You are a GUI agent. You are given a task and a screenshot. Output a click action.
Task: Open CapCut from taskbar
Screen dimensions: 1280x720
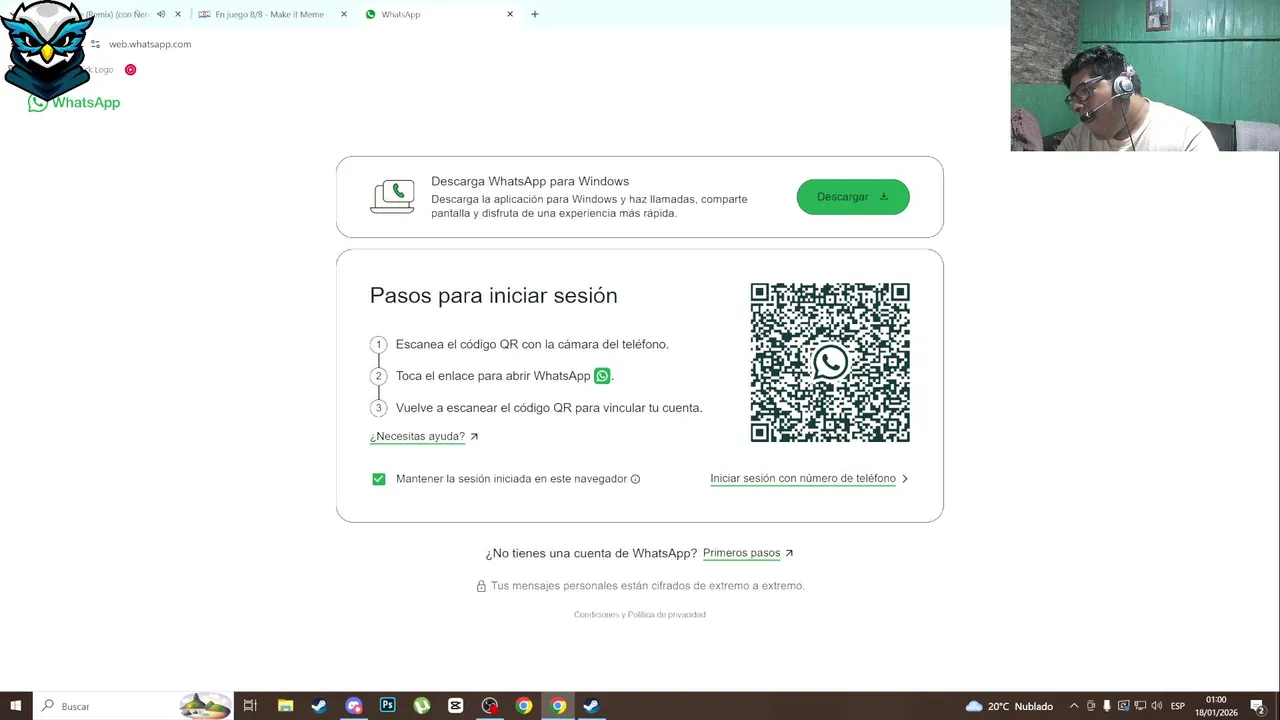tap(456, 706)
